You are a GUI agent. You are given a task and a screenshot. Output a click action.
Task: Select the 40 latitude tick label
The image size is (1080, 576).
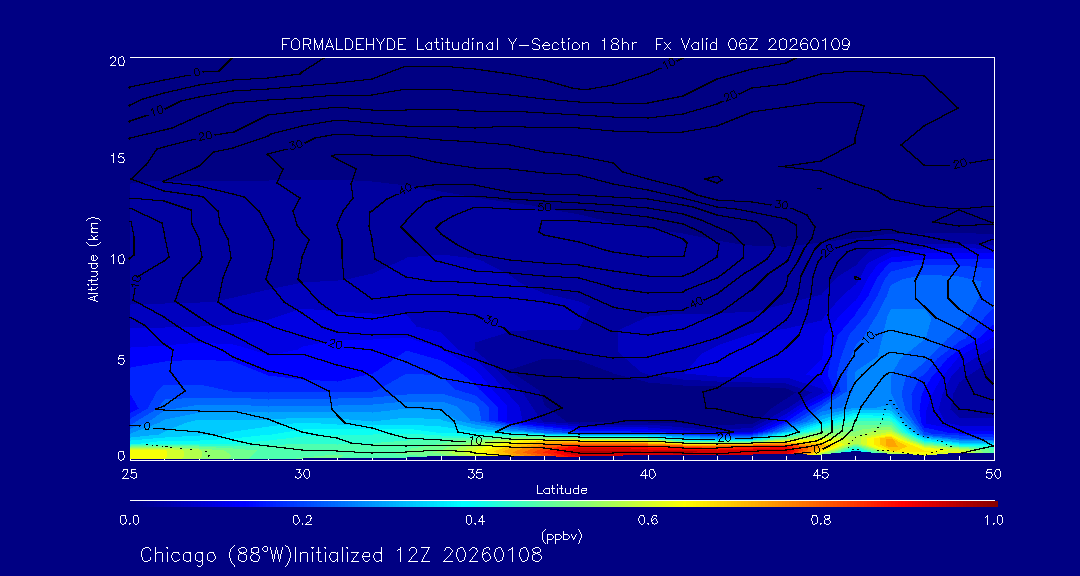(x=648, y=472)
